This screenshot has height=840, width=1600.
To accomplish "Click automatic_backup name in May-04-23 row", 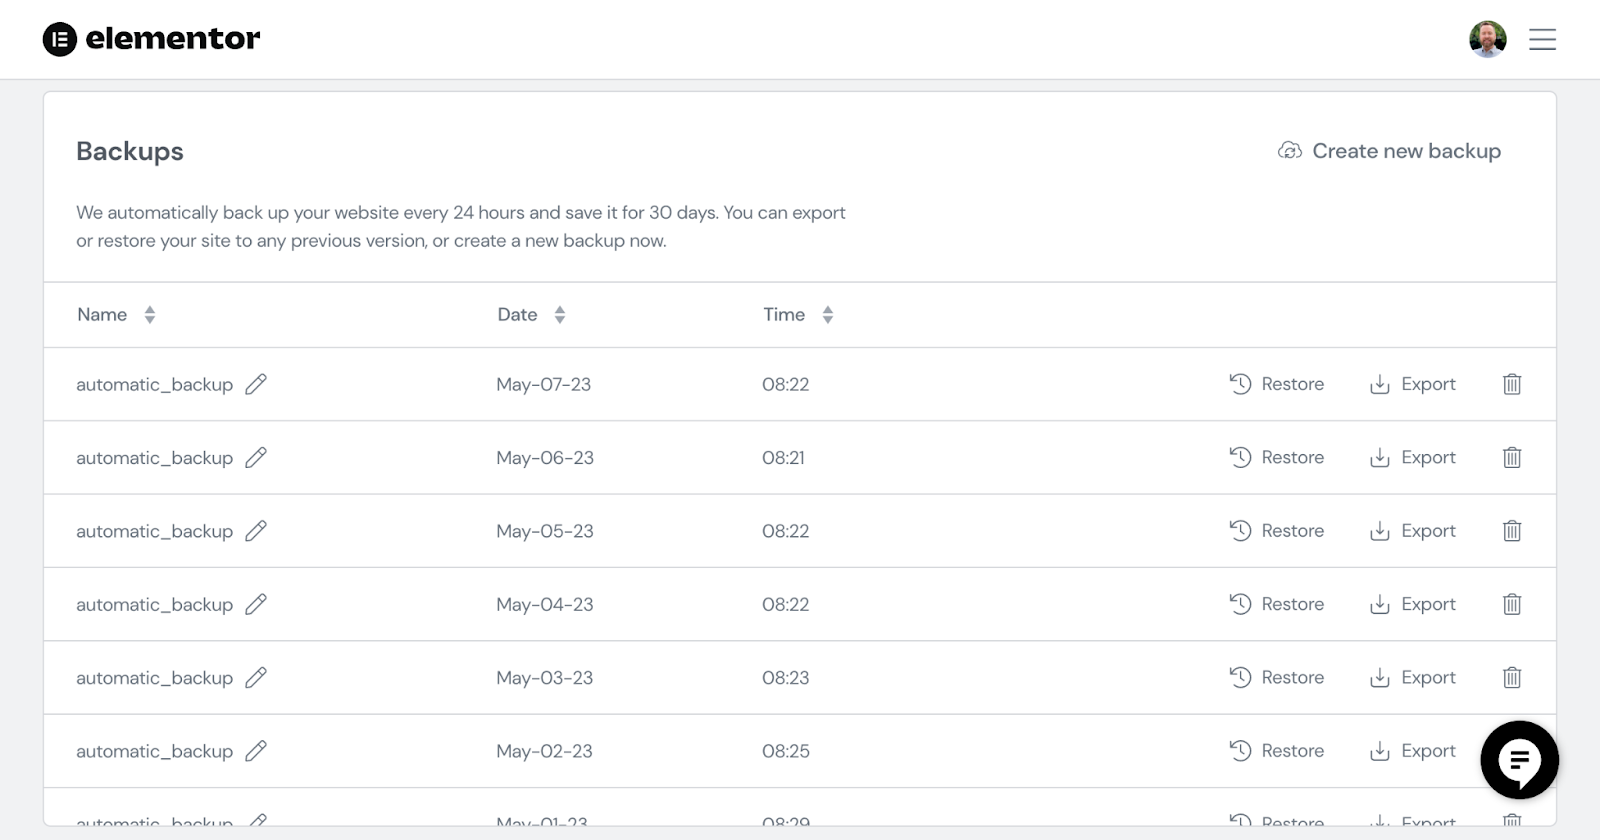I will pyautogui.click(x=154, y=604).
